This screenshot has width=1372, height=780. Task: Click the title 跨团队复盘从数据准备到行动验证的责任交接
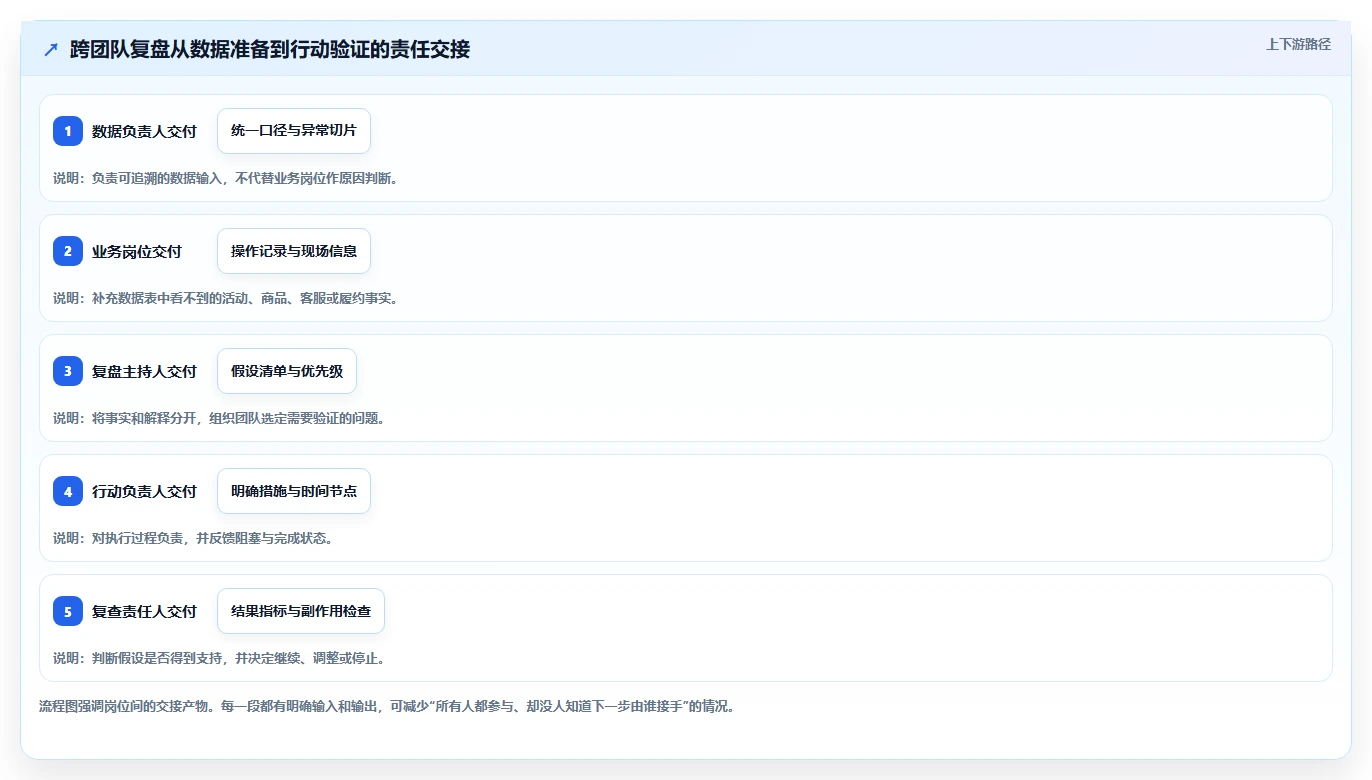(270, 49)
